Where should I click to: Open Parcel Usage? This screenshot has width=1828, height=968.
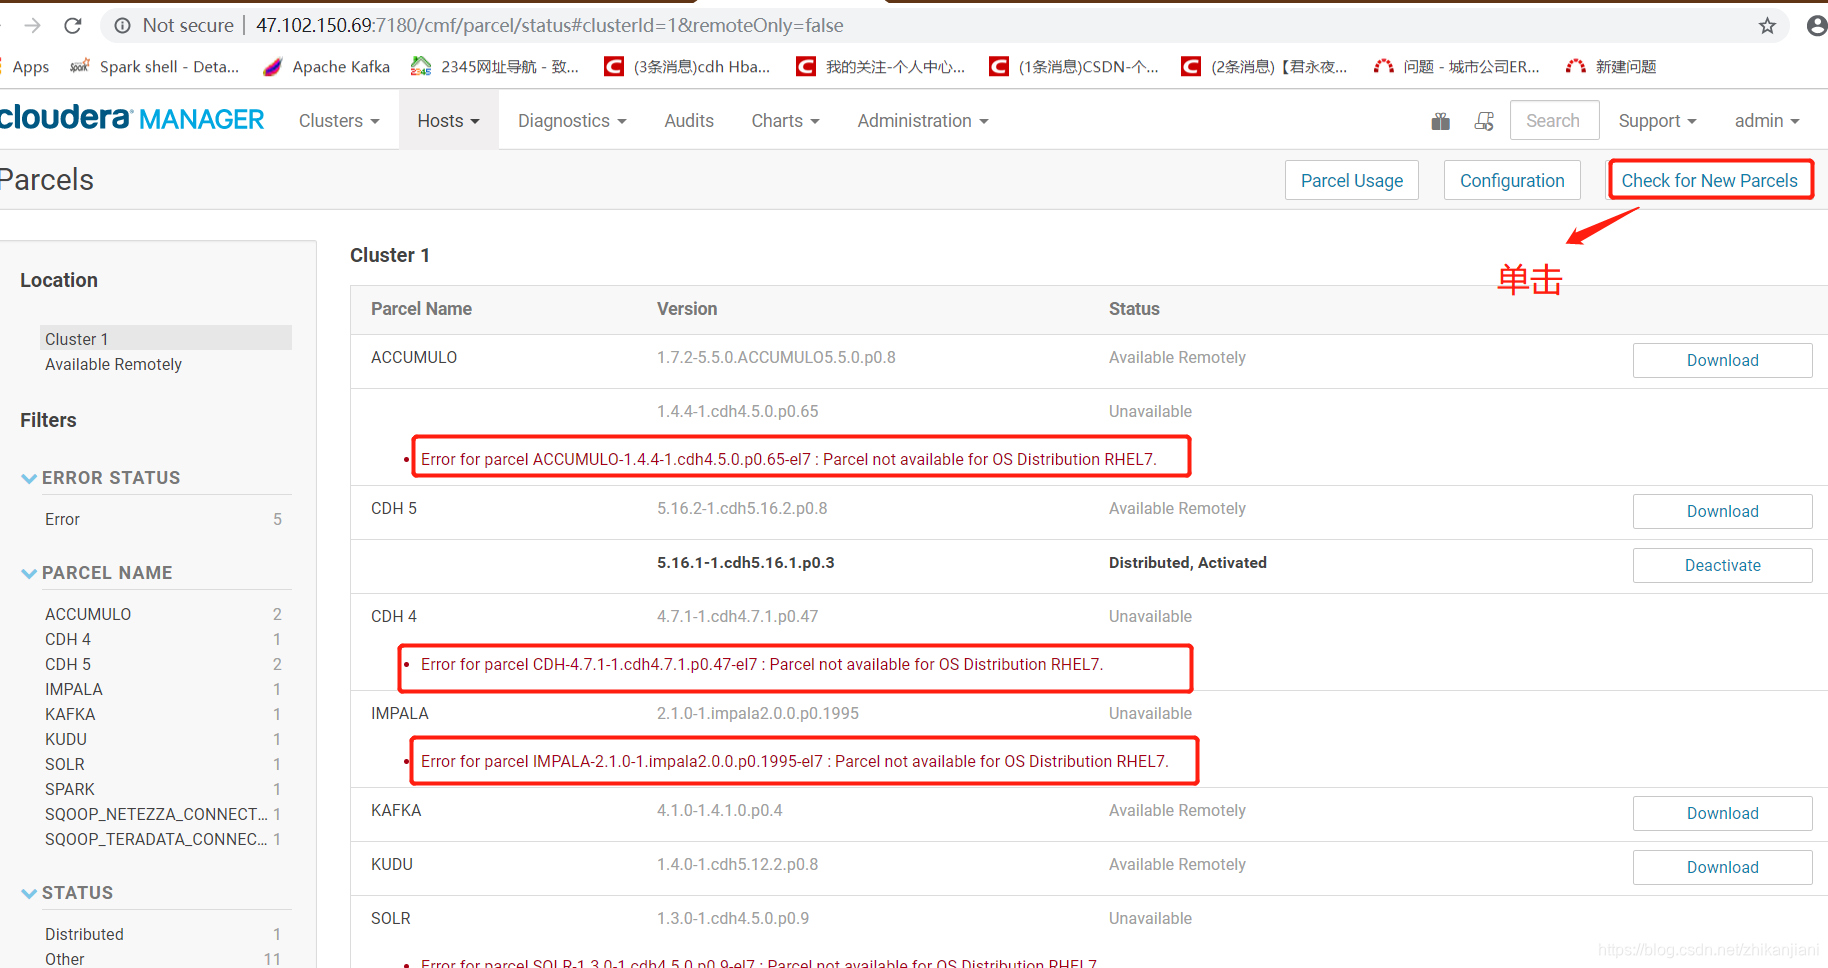pos(1351,180)
